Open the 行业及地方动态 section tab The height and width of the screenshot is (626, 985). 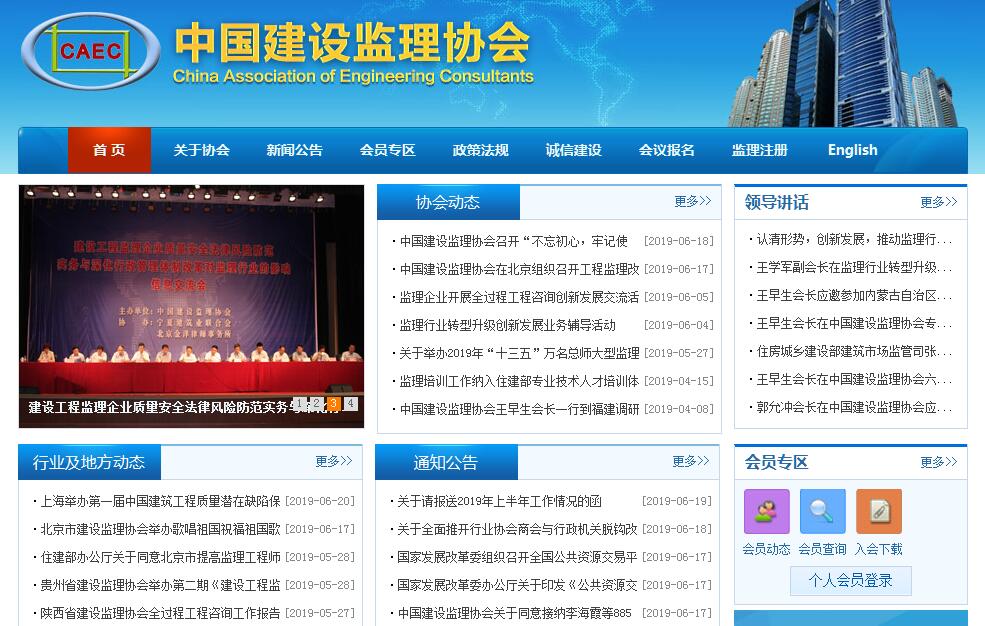tap(89, 462)
